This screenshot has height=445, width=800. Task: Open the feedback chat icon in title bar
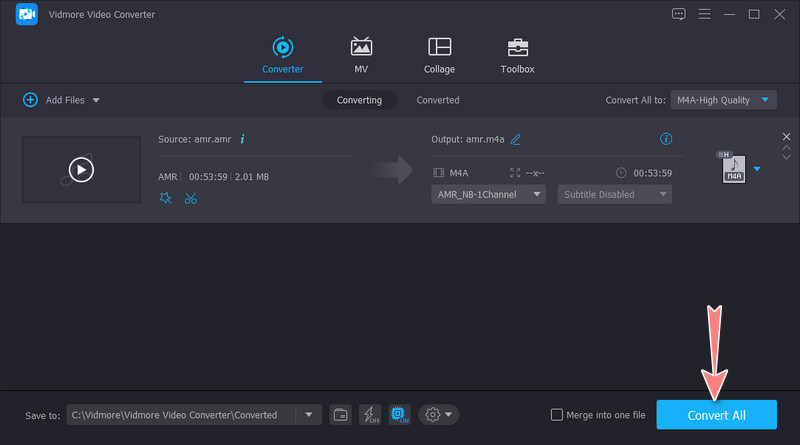click(679, 14)
